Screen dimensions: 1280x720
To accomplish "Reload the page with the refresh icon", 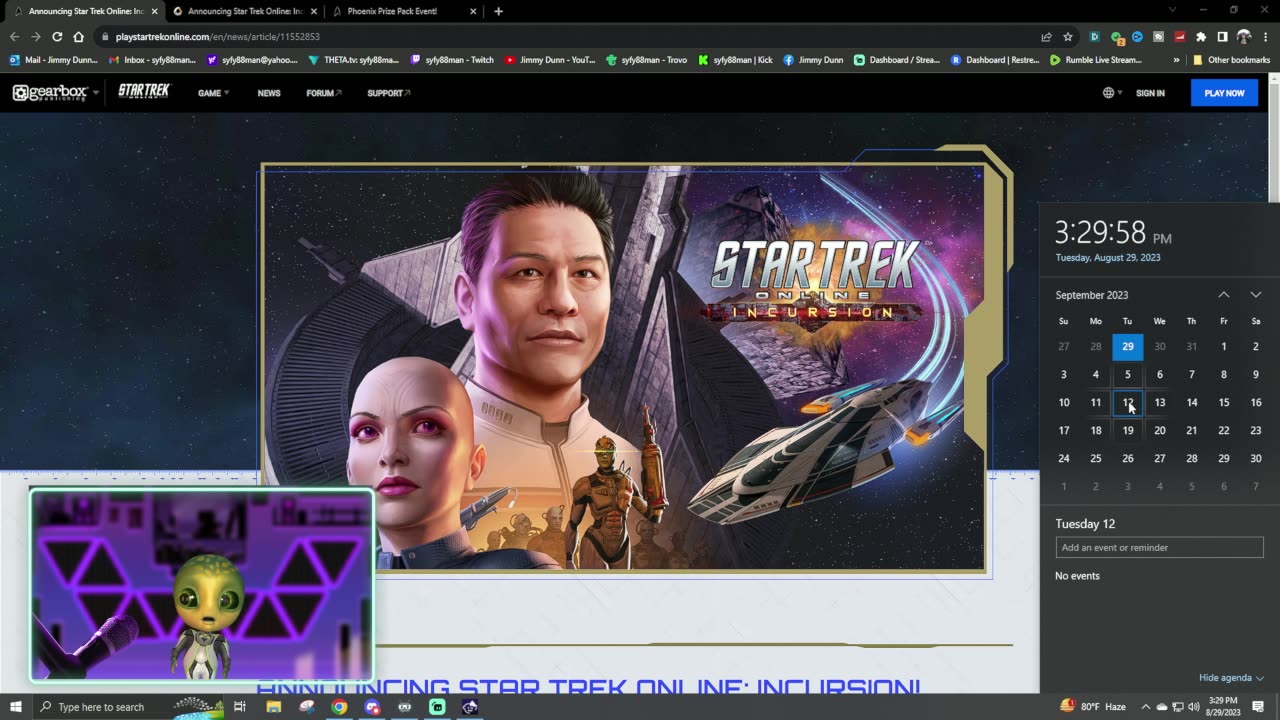I will pyautogui.click(x=57, y=36).
